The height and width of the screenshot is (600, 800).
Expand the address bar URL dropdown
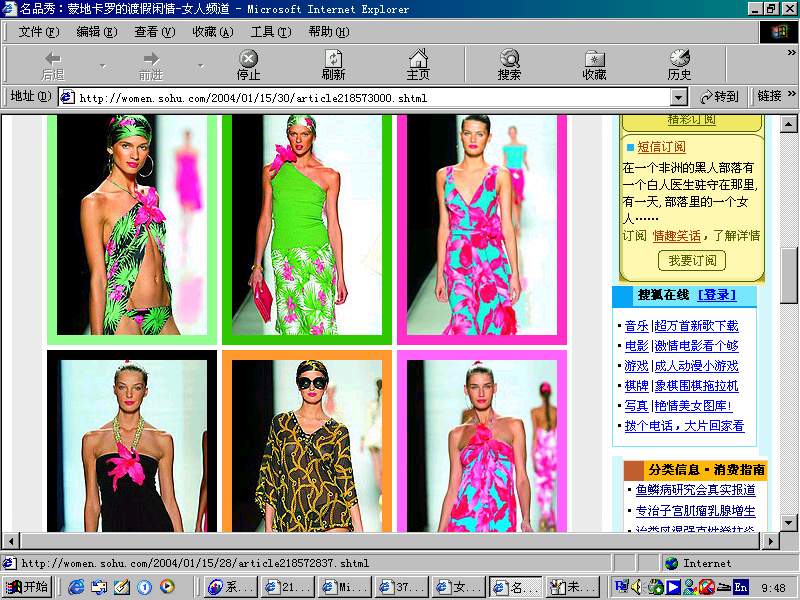point(678,97)
